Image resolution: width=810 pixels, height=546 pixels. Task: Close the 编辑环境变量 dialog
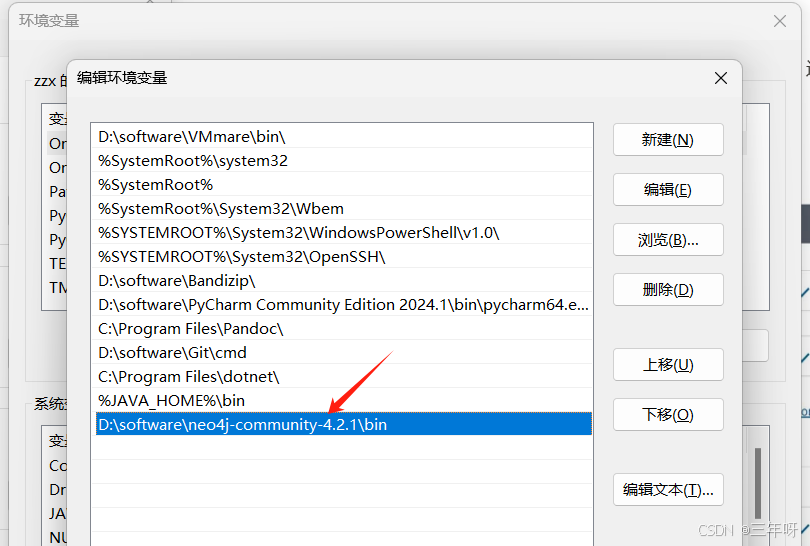pyautogui.click(x=721, y=78)
